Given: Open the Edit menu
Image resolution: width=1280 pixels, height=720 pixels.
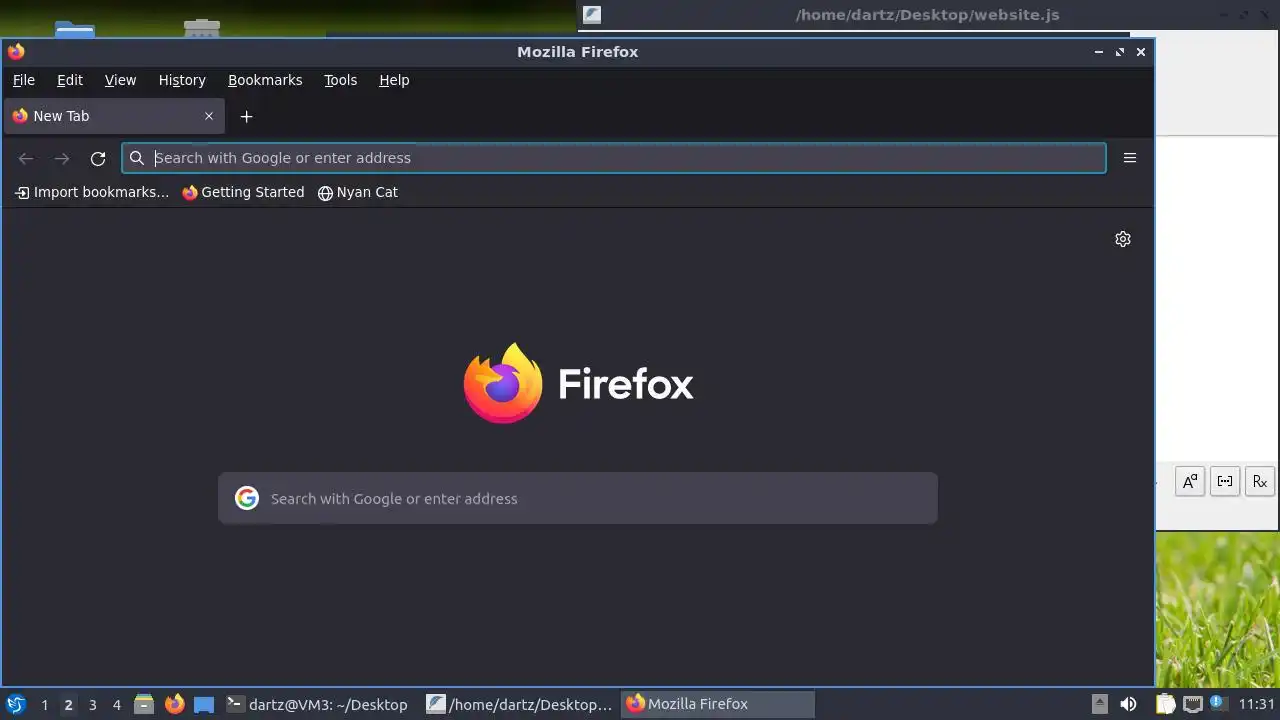Looking at the screenshot, I should pos(70,80).
